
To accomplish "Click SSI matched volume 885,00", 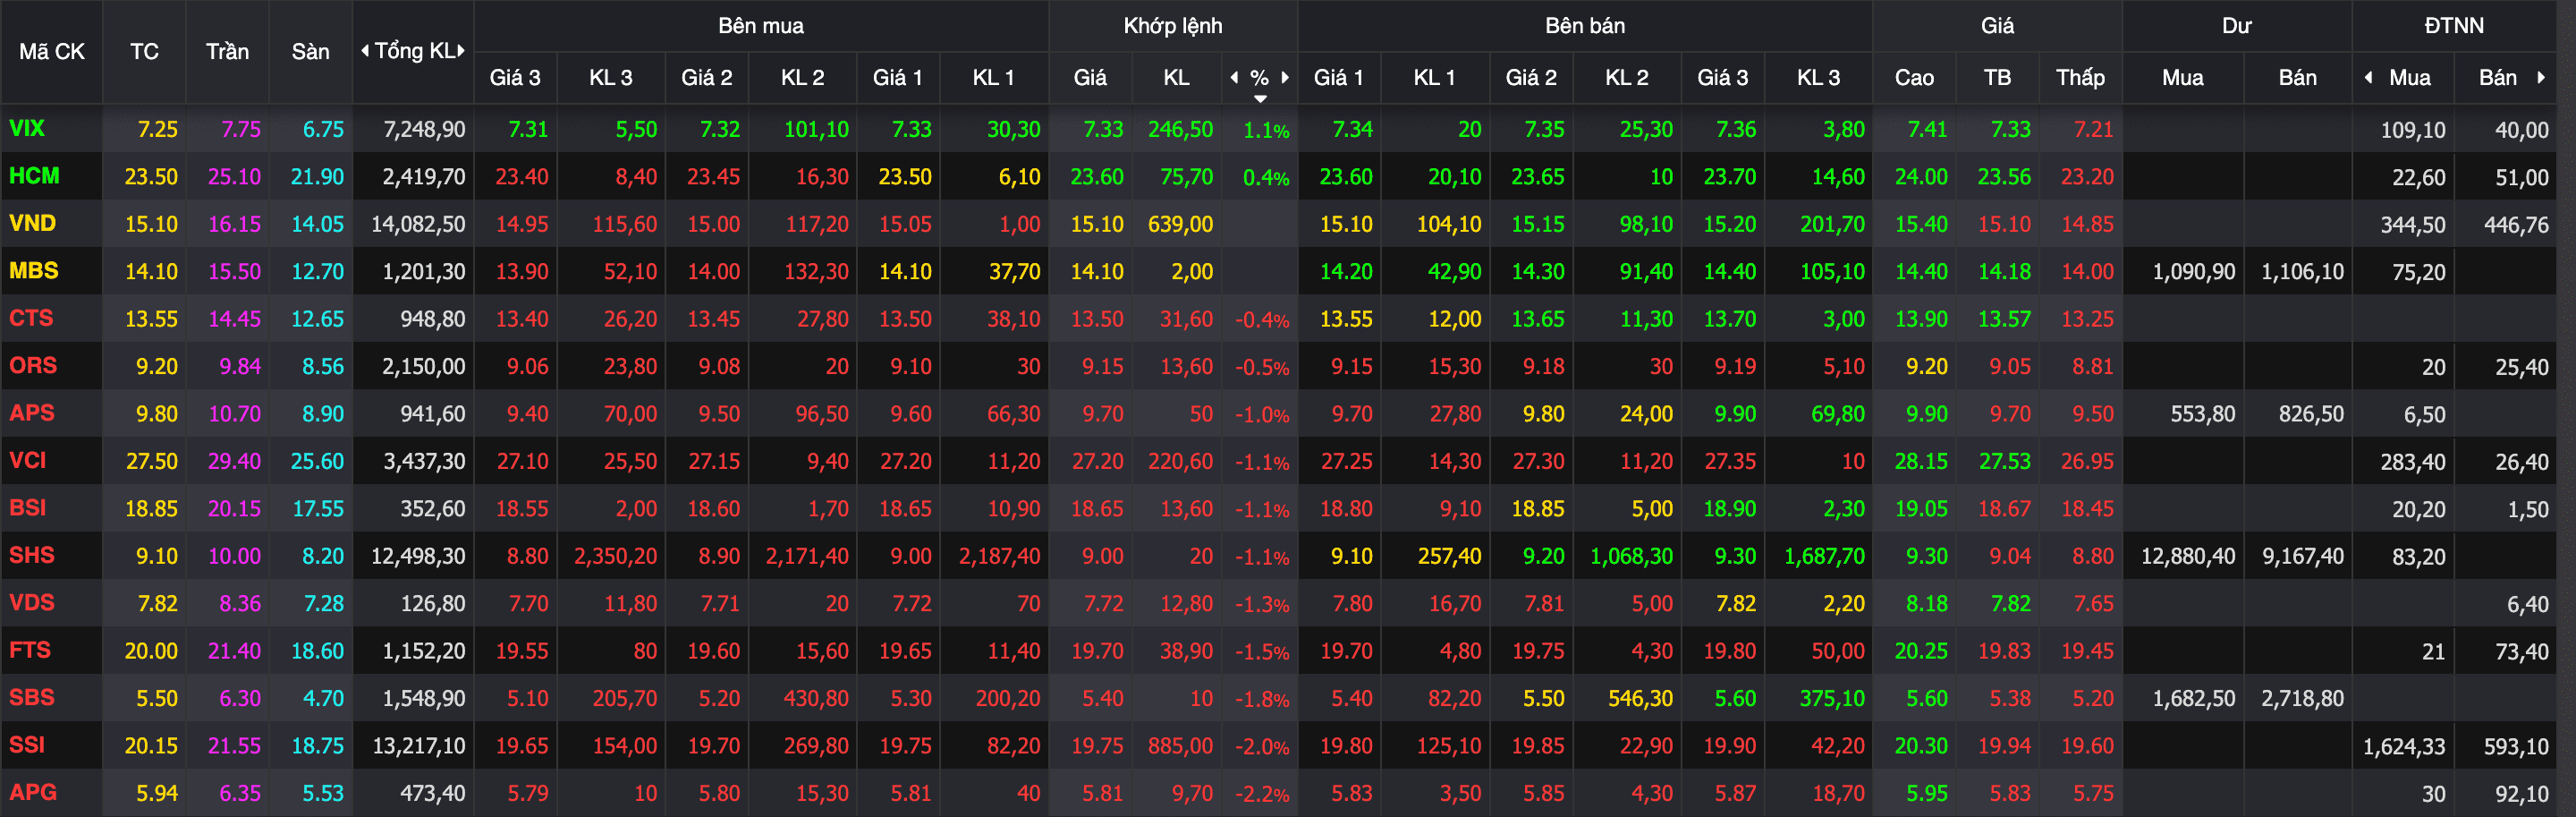I will (x=1180, y=746).
